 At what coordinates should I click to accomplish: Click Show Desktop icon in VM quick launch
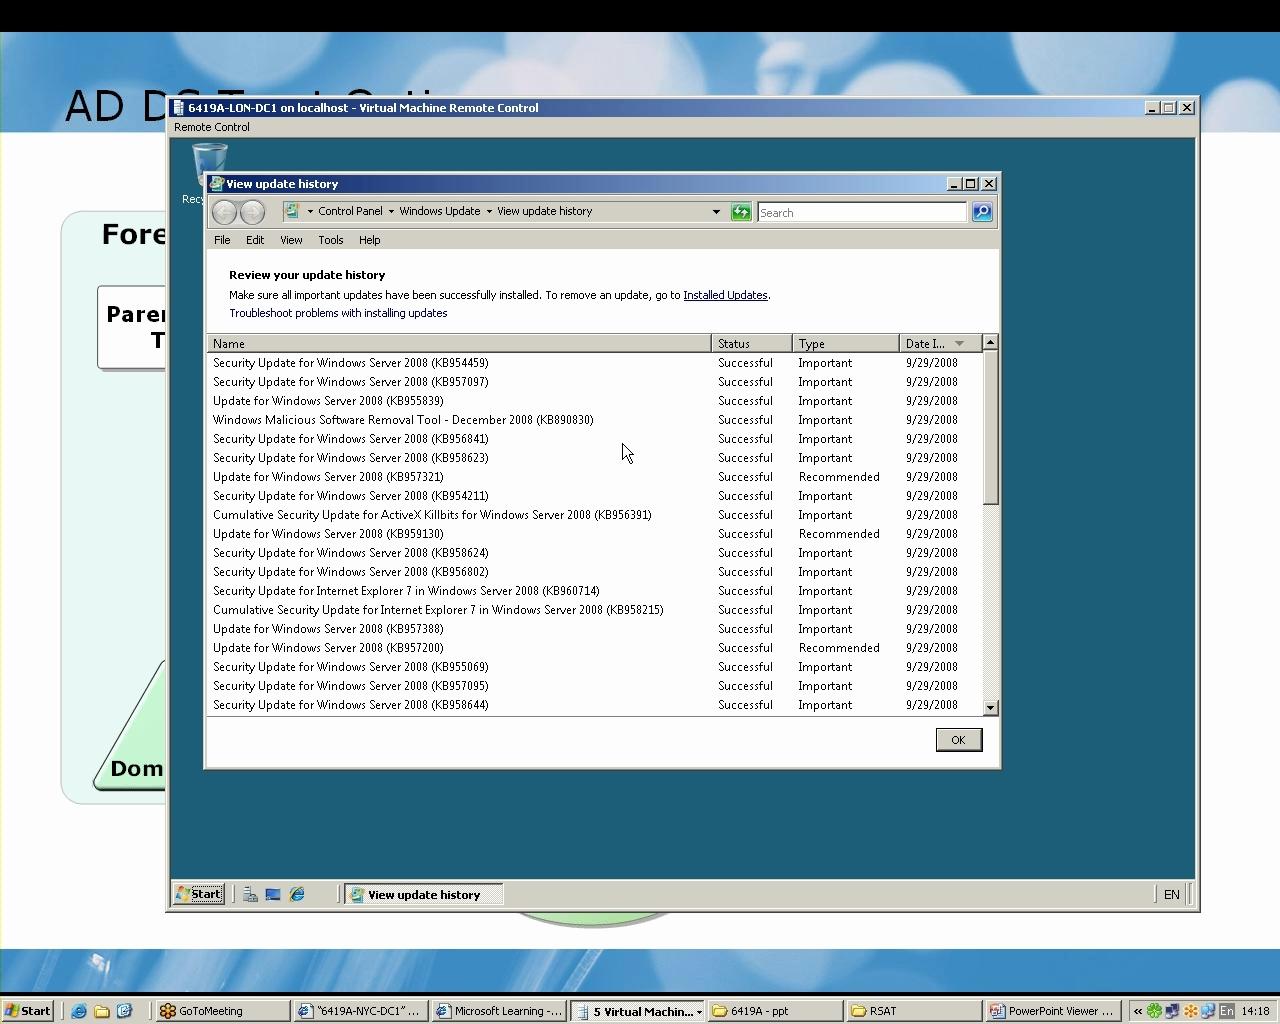(x=273, y=895)
